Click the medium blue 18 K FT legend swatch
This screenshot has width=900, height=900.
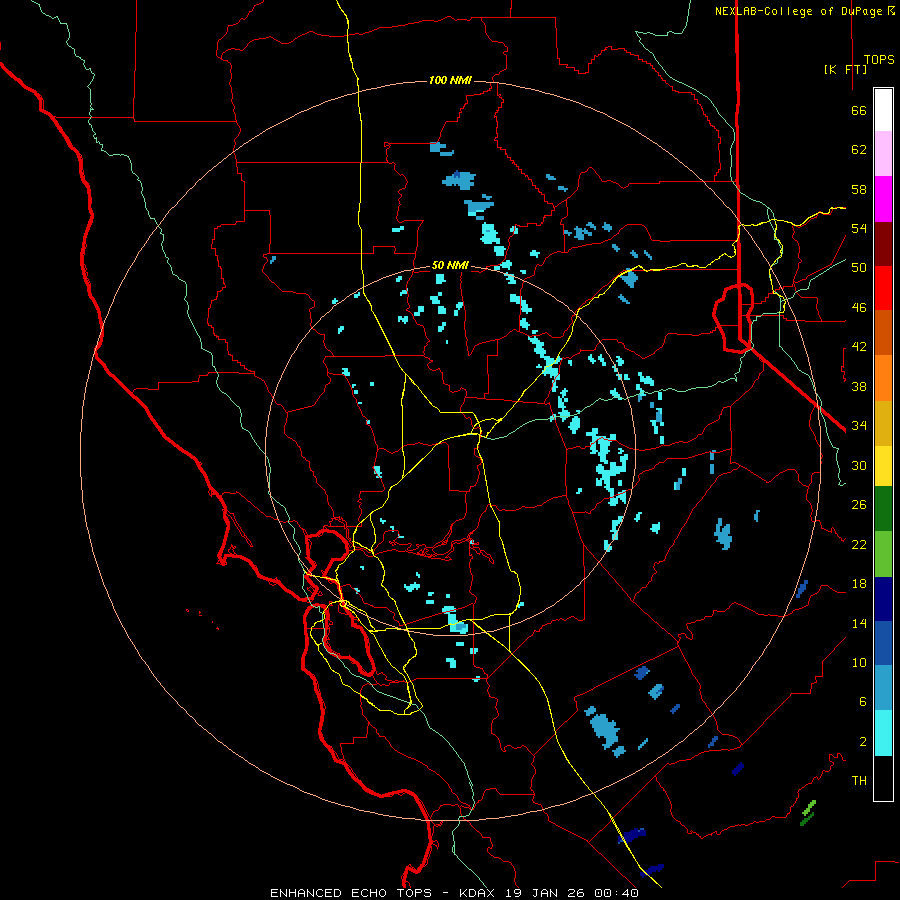[x=883, y=643]
